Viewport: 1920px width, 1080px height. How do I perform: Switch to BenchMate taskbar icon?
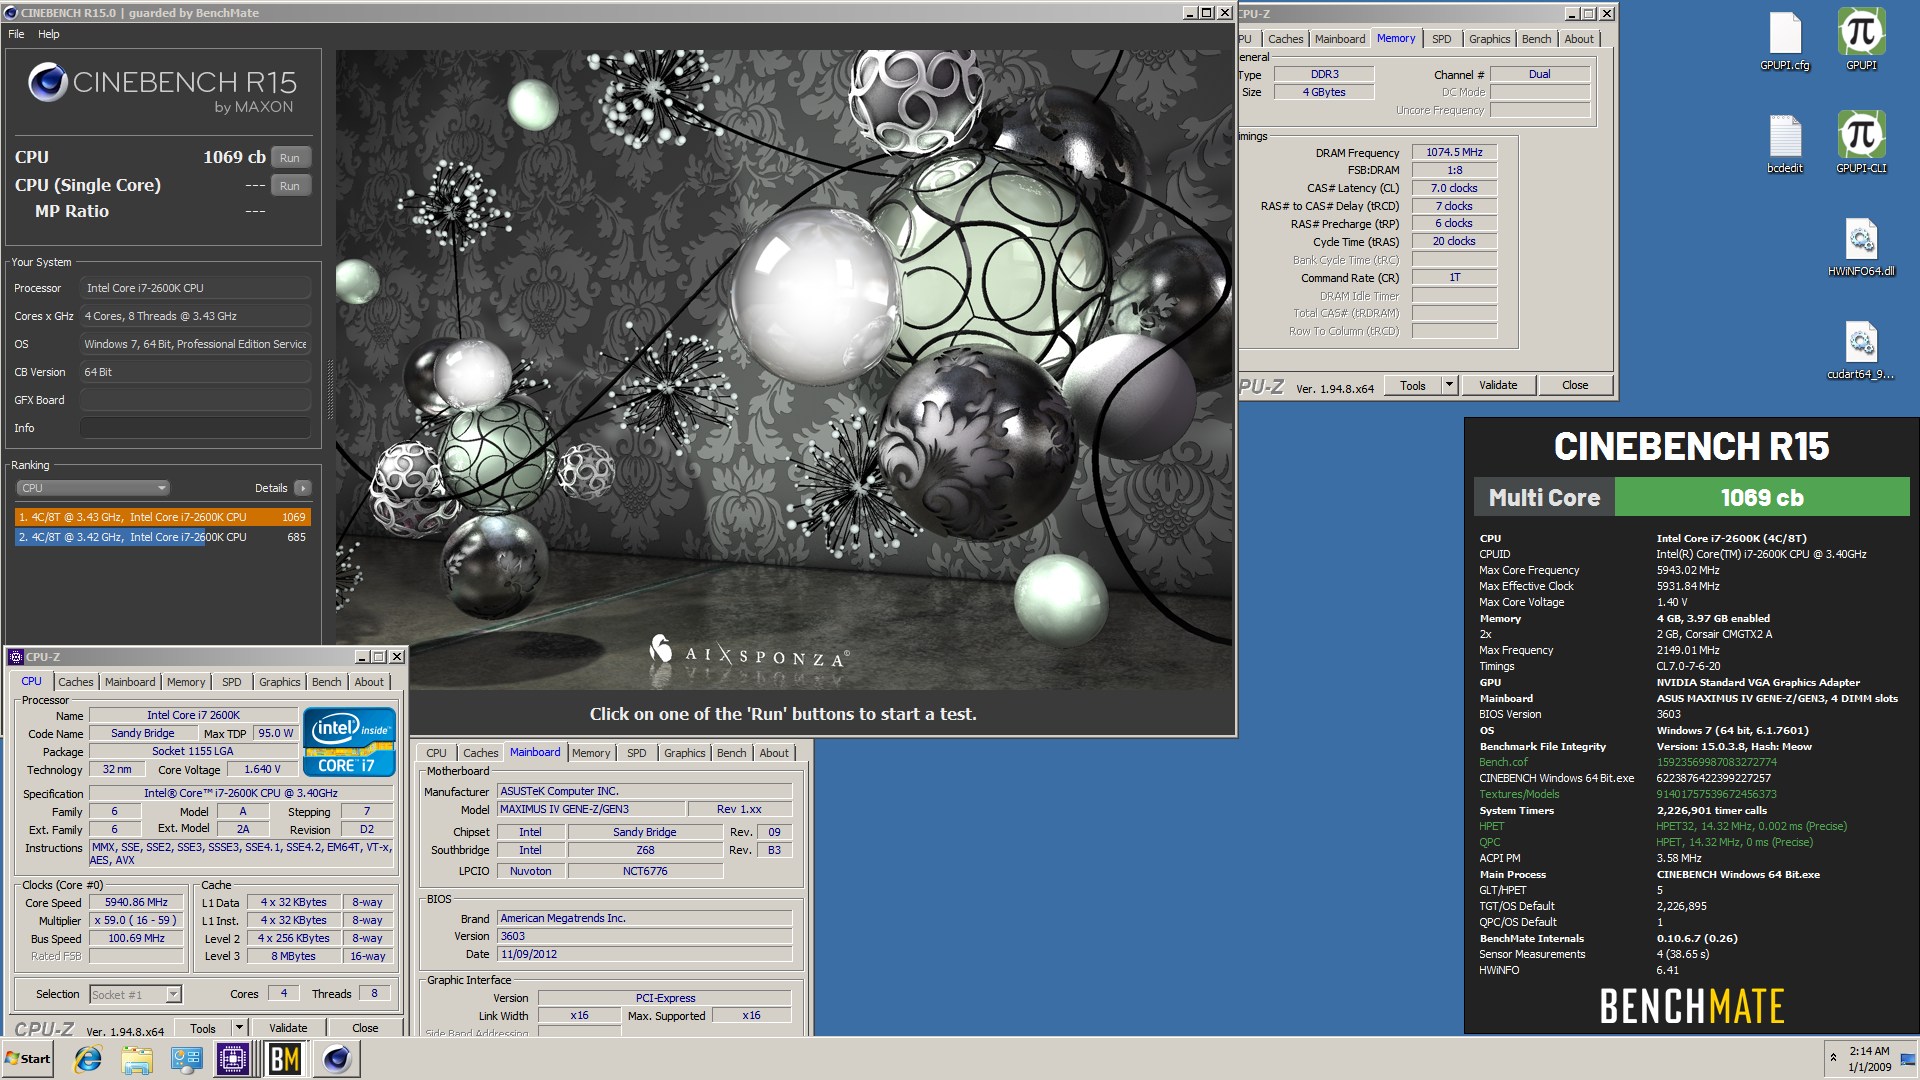pos(285,1059)
